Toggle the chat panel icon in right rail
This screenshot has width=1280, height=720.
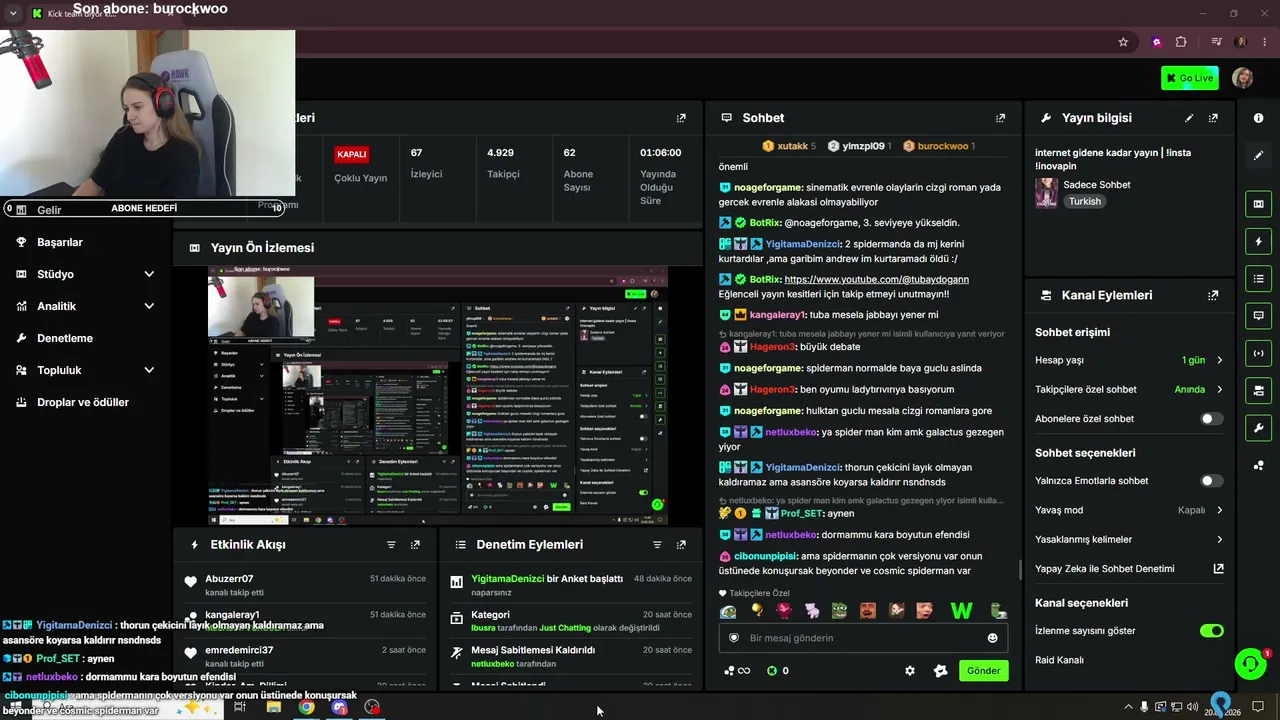coord(1258,315)
